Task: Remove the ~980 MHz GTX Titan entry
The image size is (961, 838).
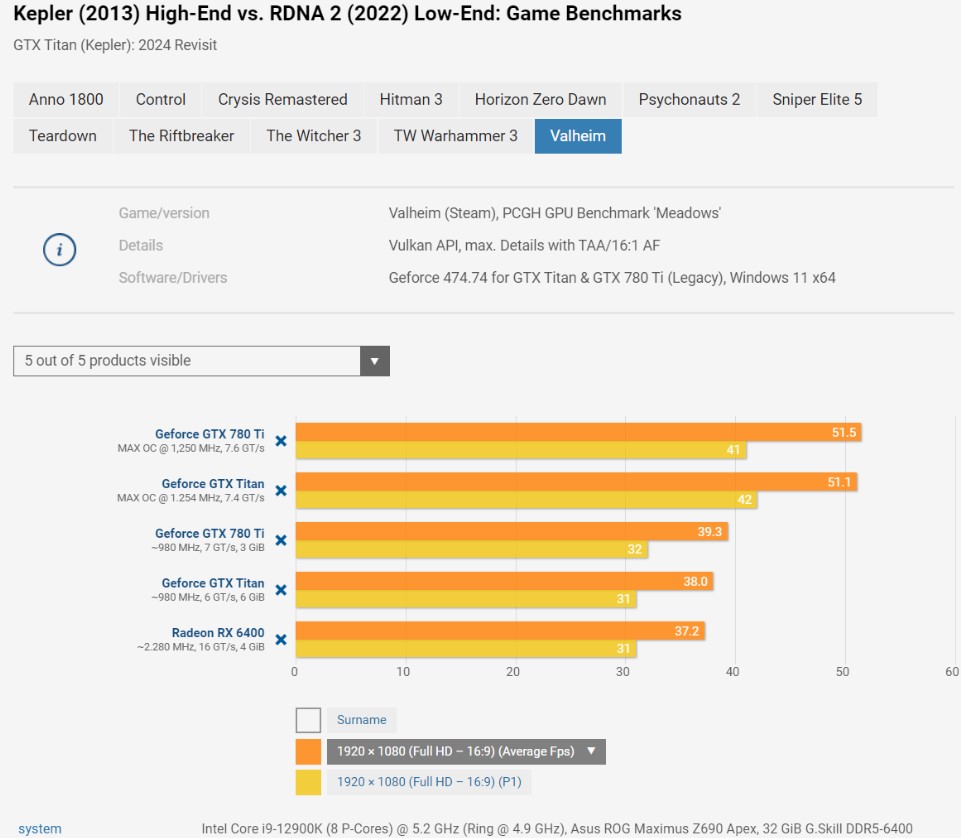Action: (x=281, y=590)
